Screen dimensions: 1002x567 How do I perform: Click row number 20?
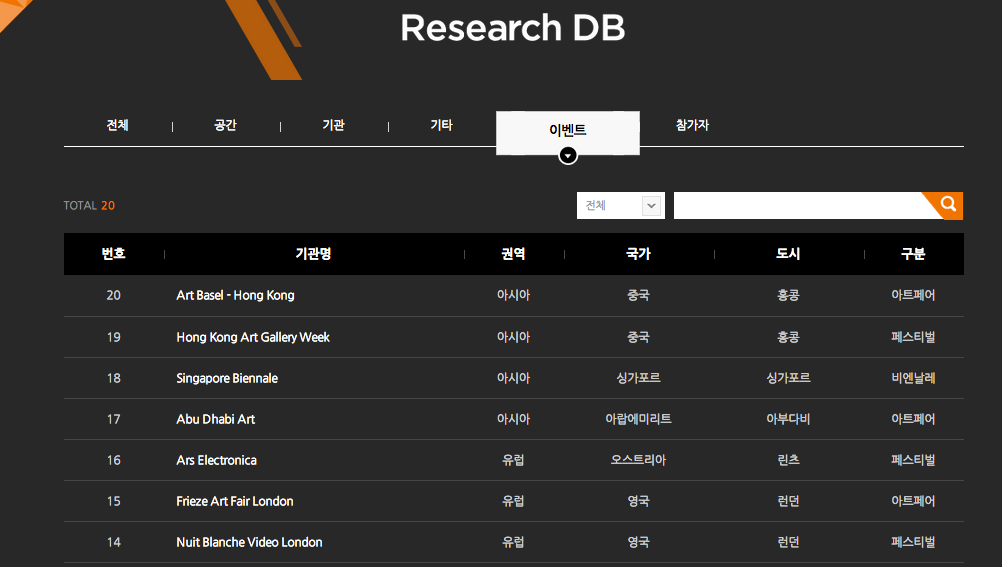point(114,295)
